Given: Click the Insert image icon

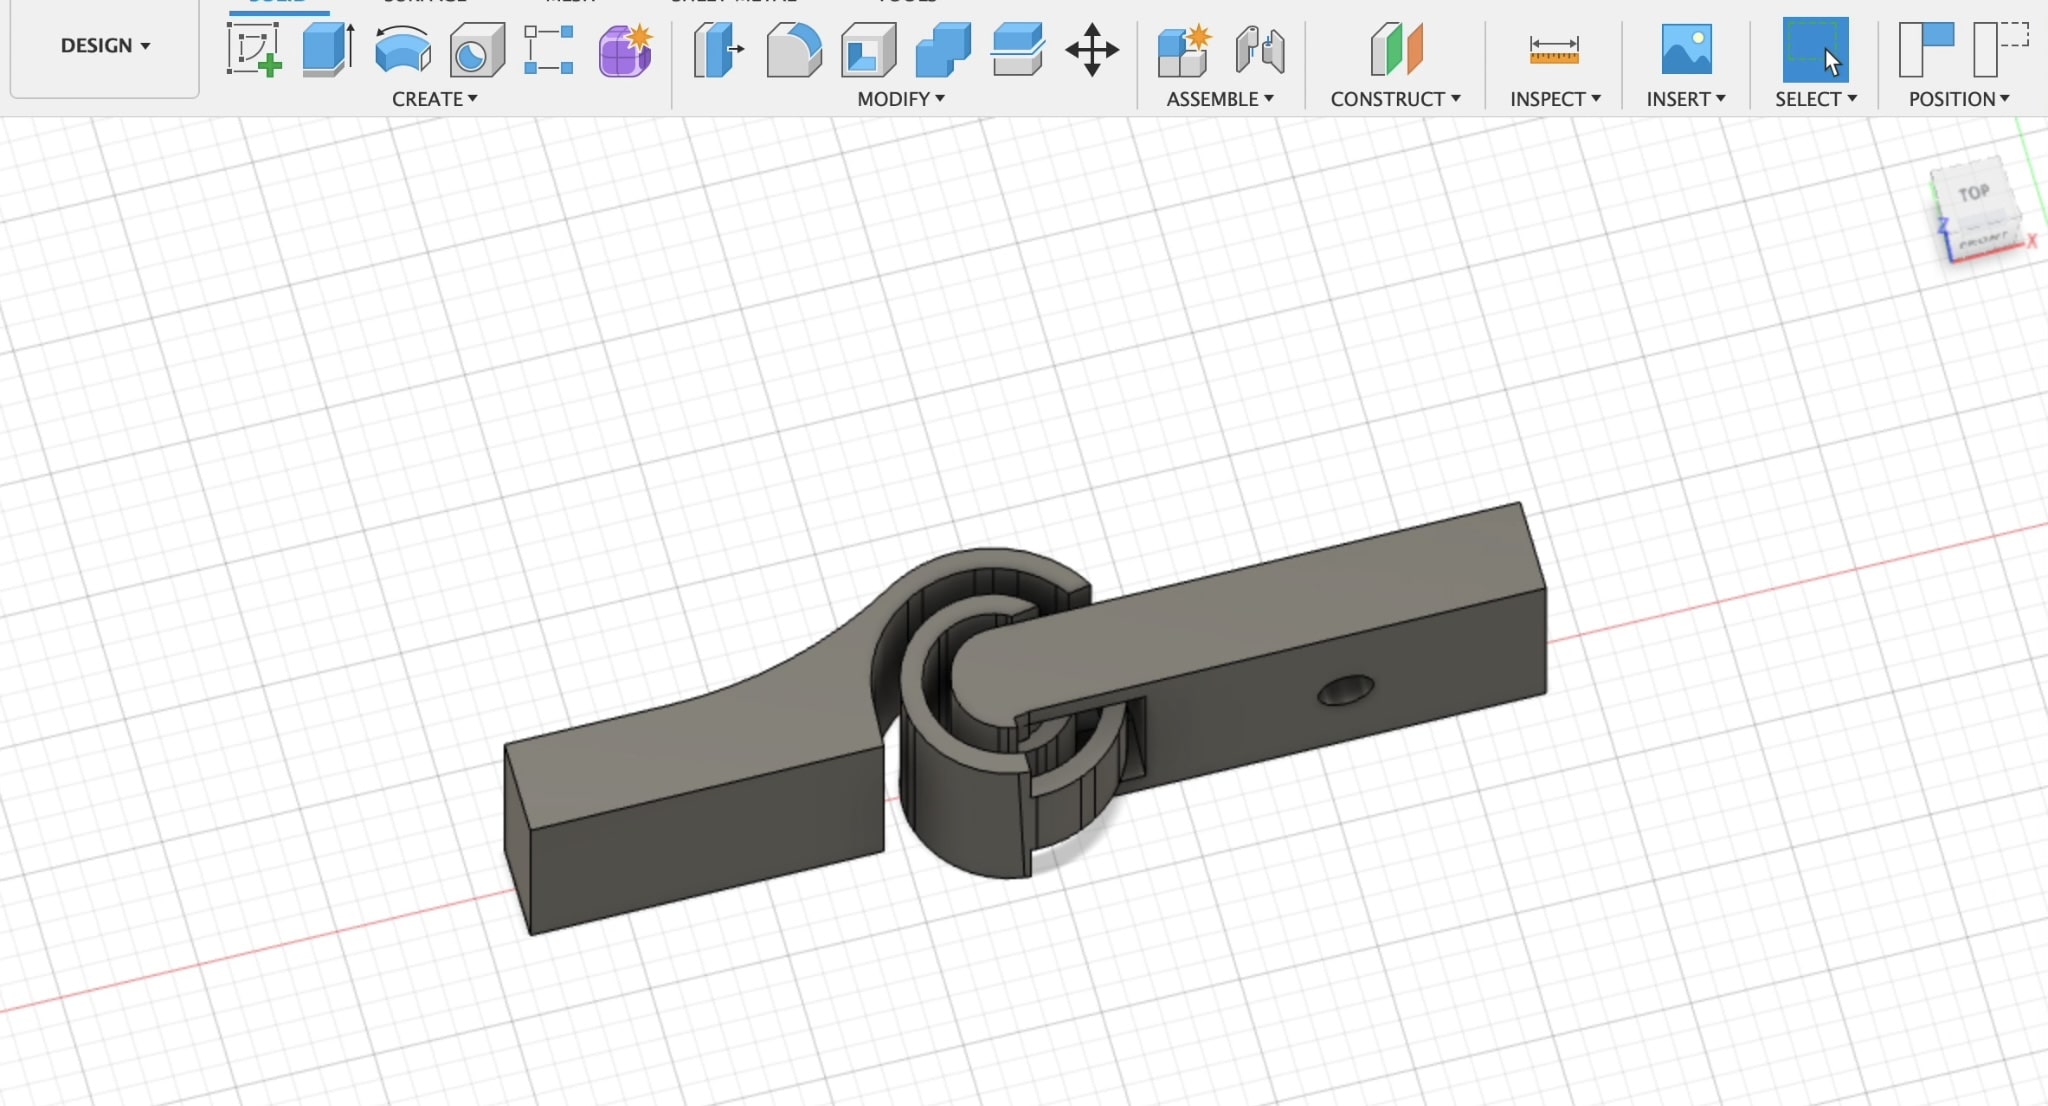Looking at the screenshot, I should click(x=1687, y=49).
